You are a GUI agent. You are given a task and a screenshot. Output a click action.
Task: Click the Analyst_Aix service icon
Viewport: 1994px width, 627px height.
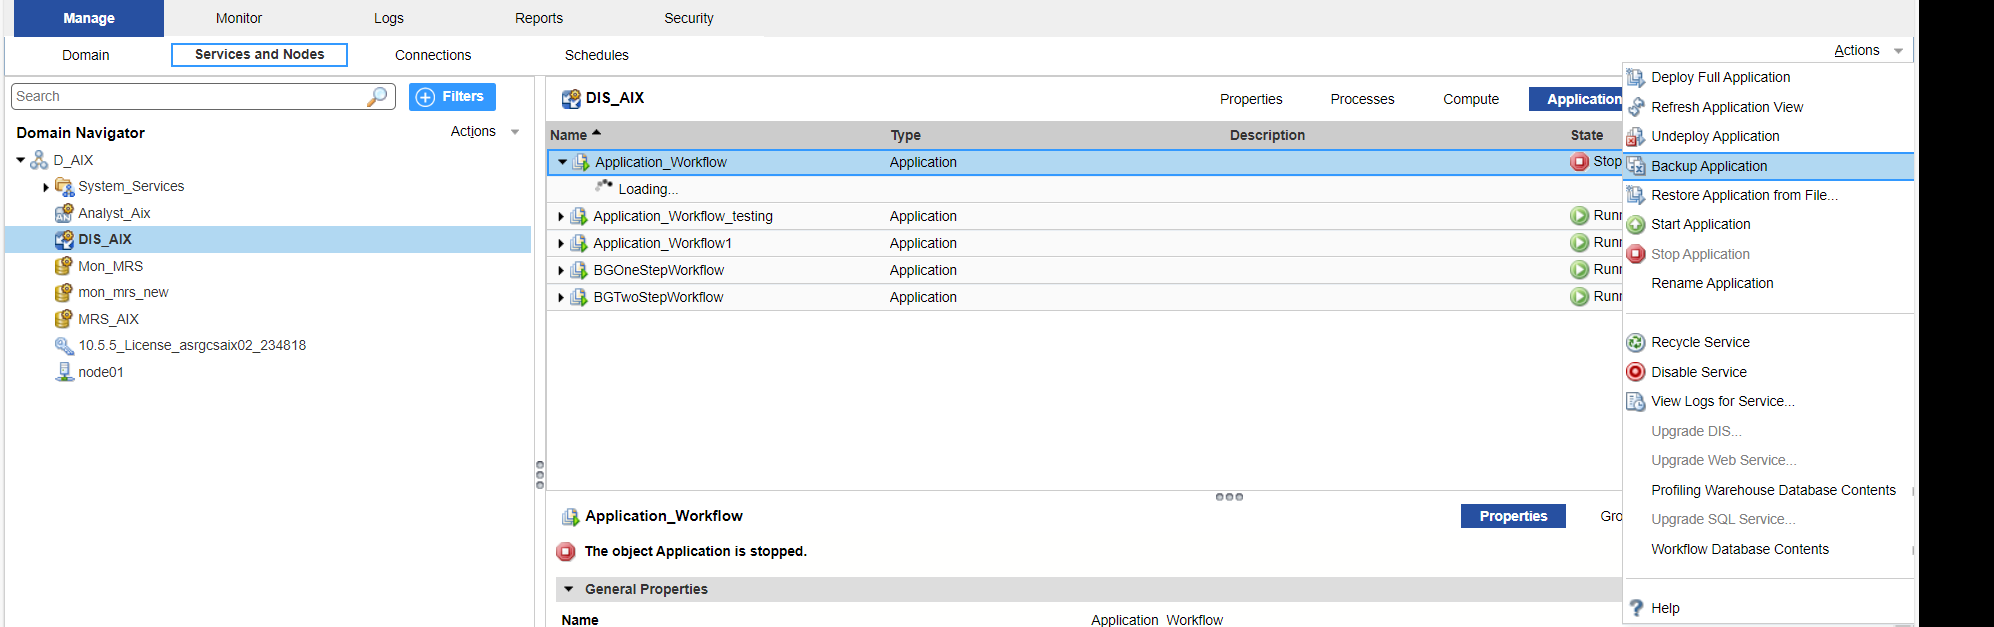point(64,213)
